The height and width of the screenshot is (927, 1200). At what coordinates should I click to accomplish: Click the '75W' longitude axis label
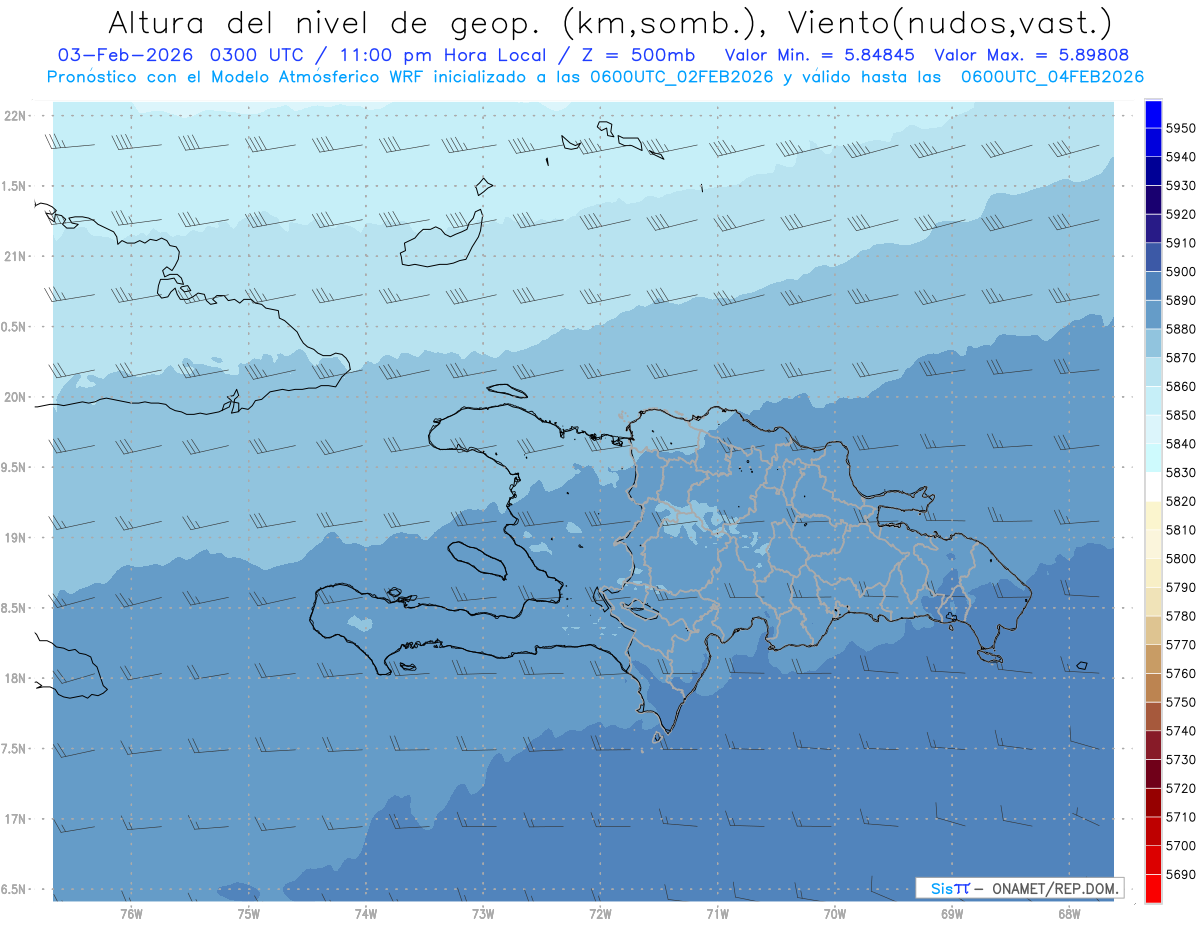pos(249,914)
